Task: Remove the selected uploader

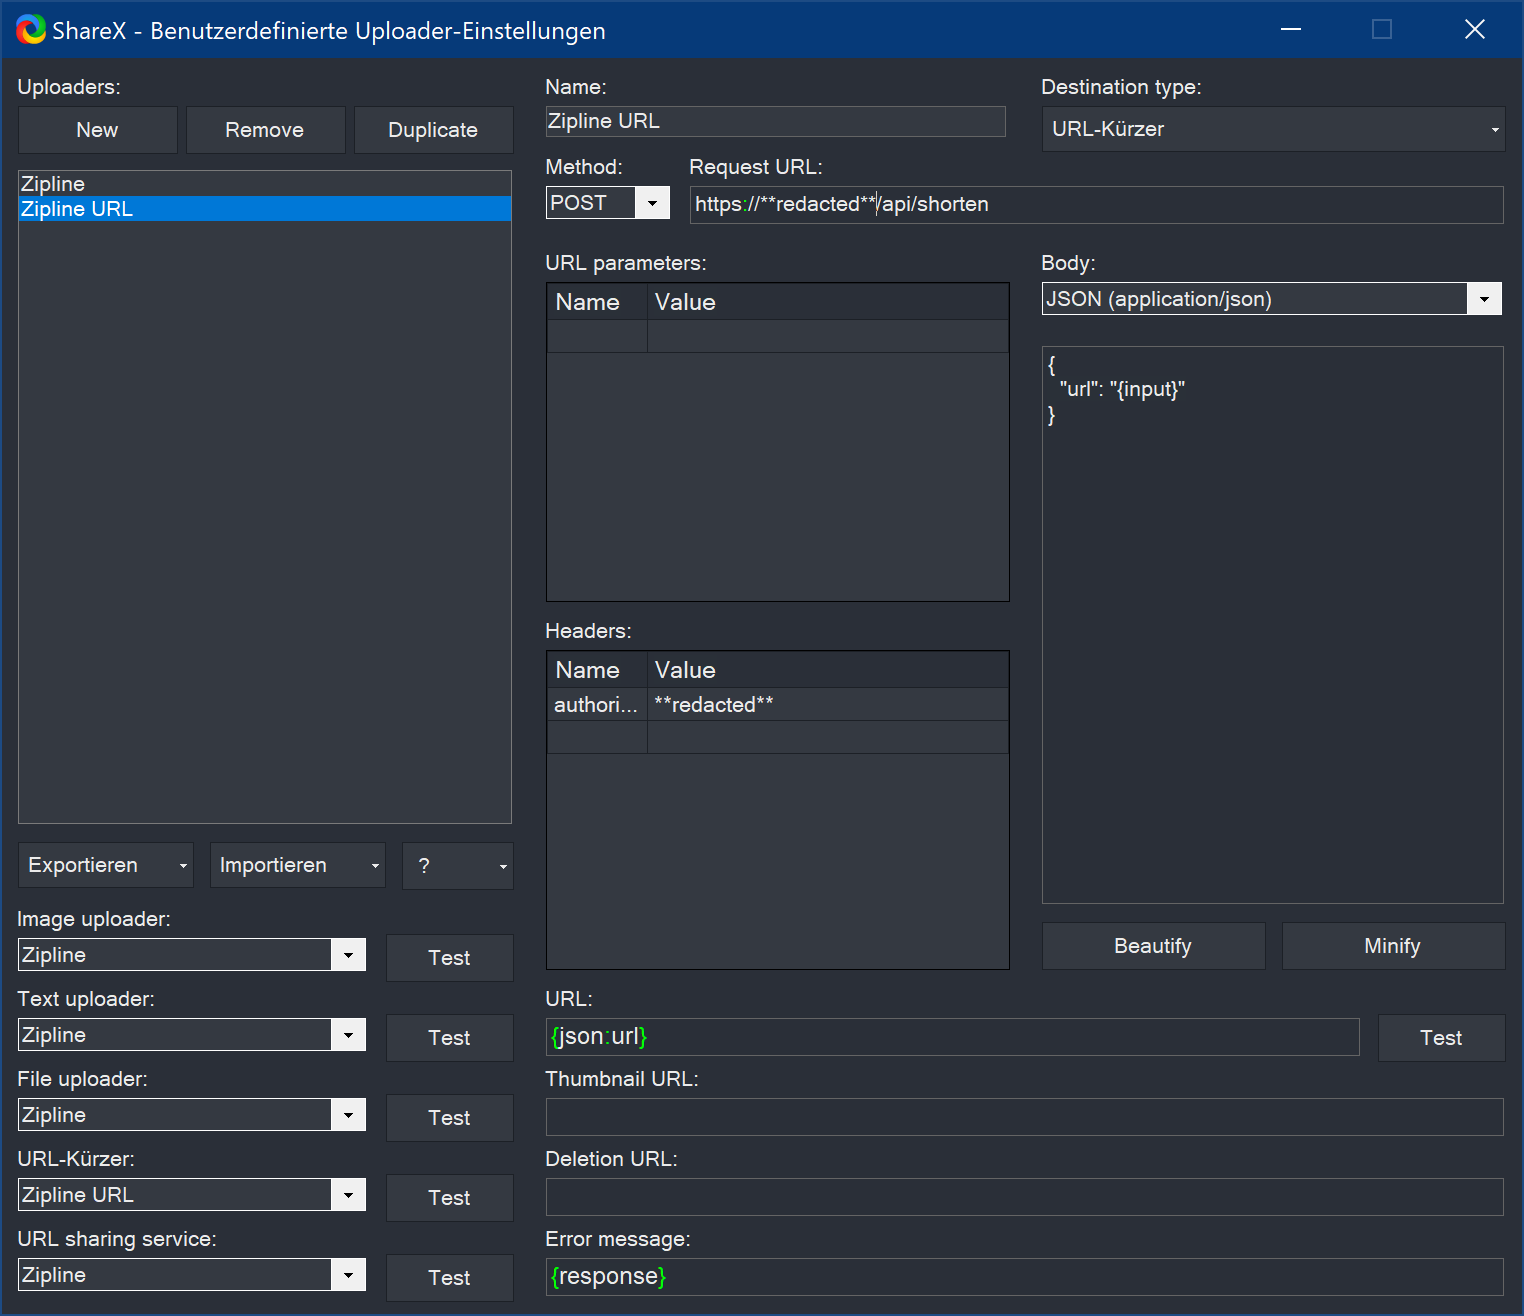Action: tap(265, 129)
